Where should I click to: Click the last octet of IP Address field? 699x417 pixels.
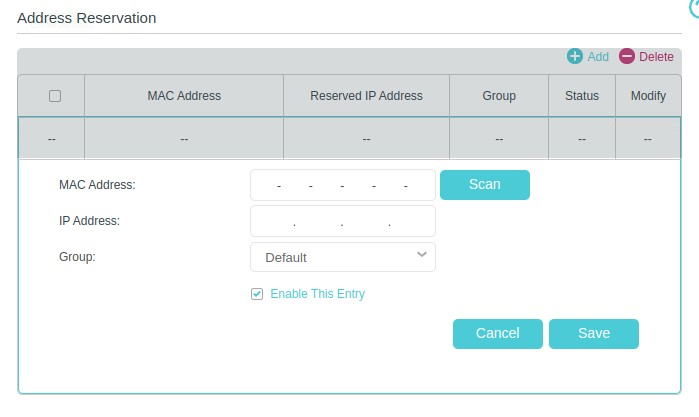(412, 221)
